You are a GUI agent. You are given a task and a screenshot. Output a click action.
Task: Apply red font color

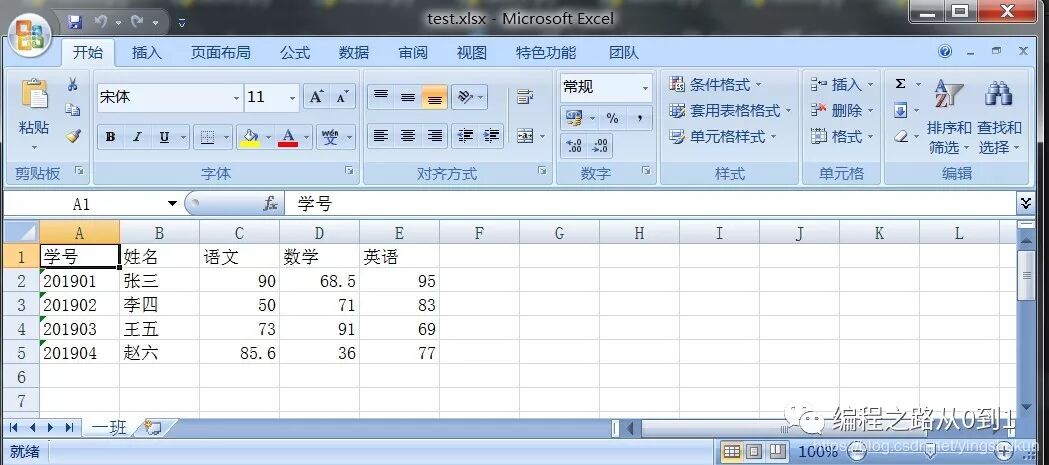tap(288, 137)
